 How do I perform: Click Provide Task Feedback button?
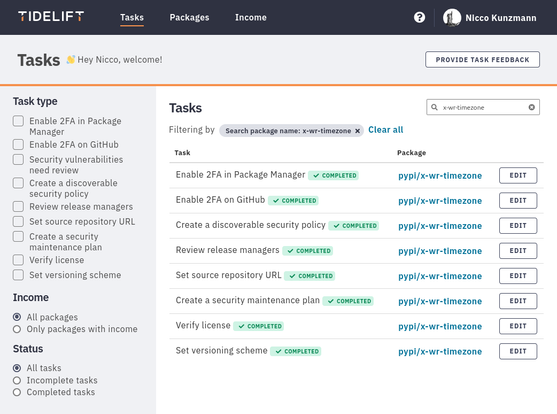[x=482, y=60]
